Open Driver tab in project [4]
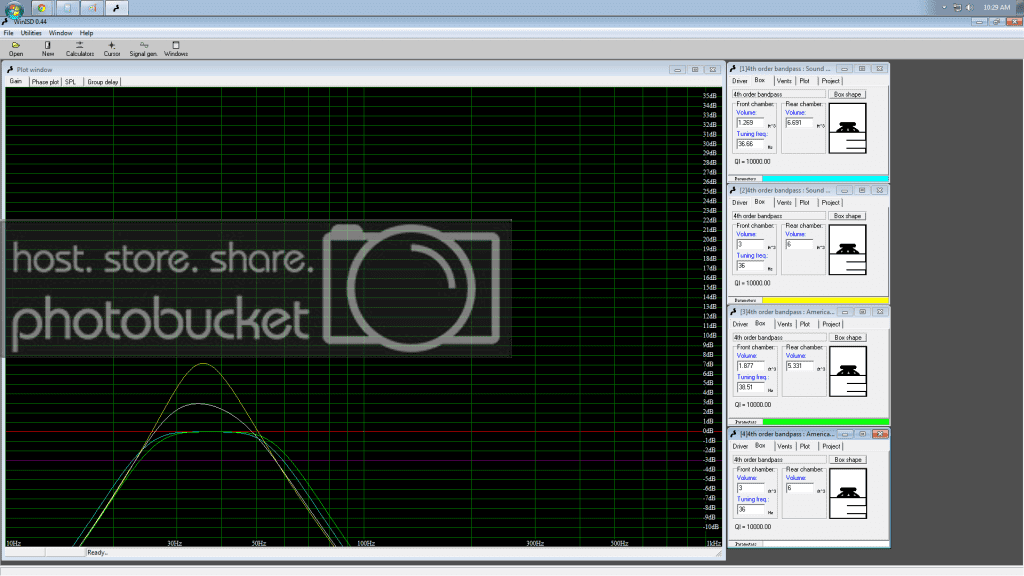 [x=741, y=446]
